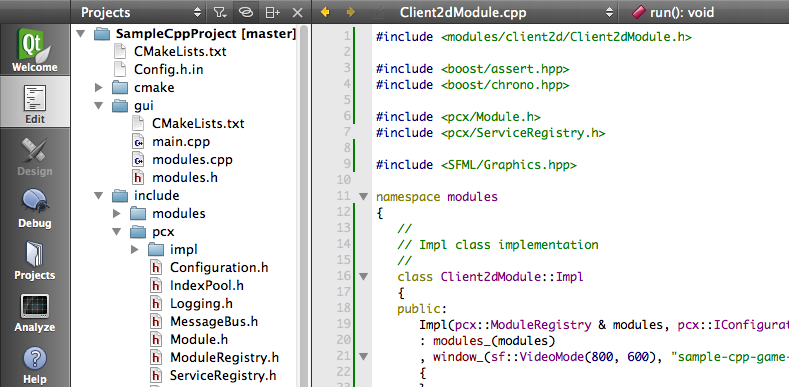Select Module.h header file
This screenshot has height=387, width=789.
pos(199,339)
